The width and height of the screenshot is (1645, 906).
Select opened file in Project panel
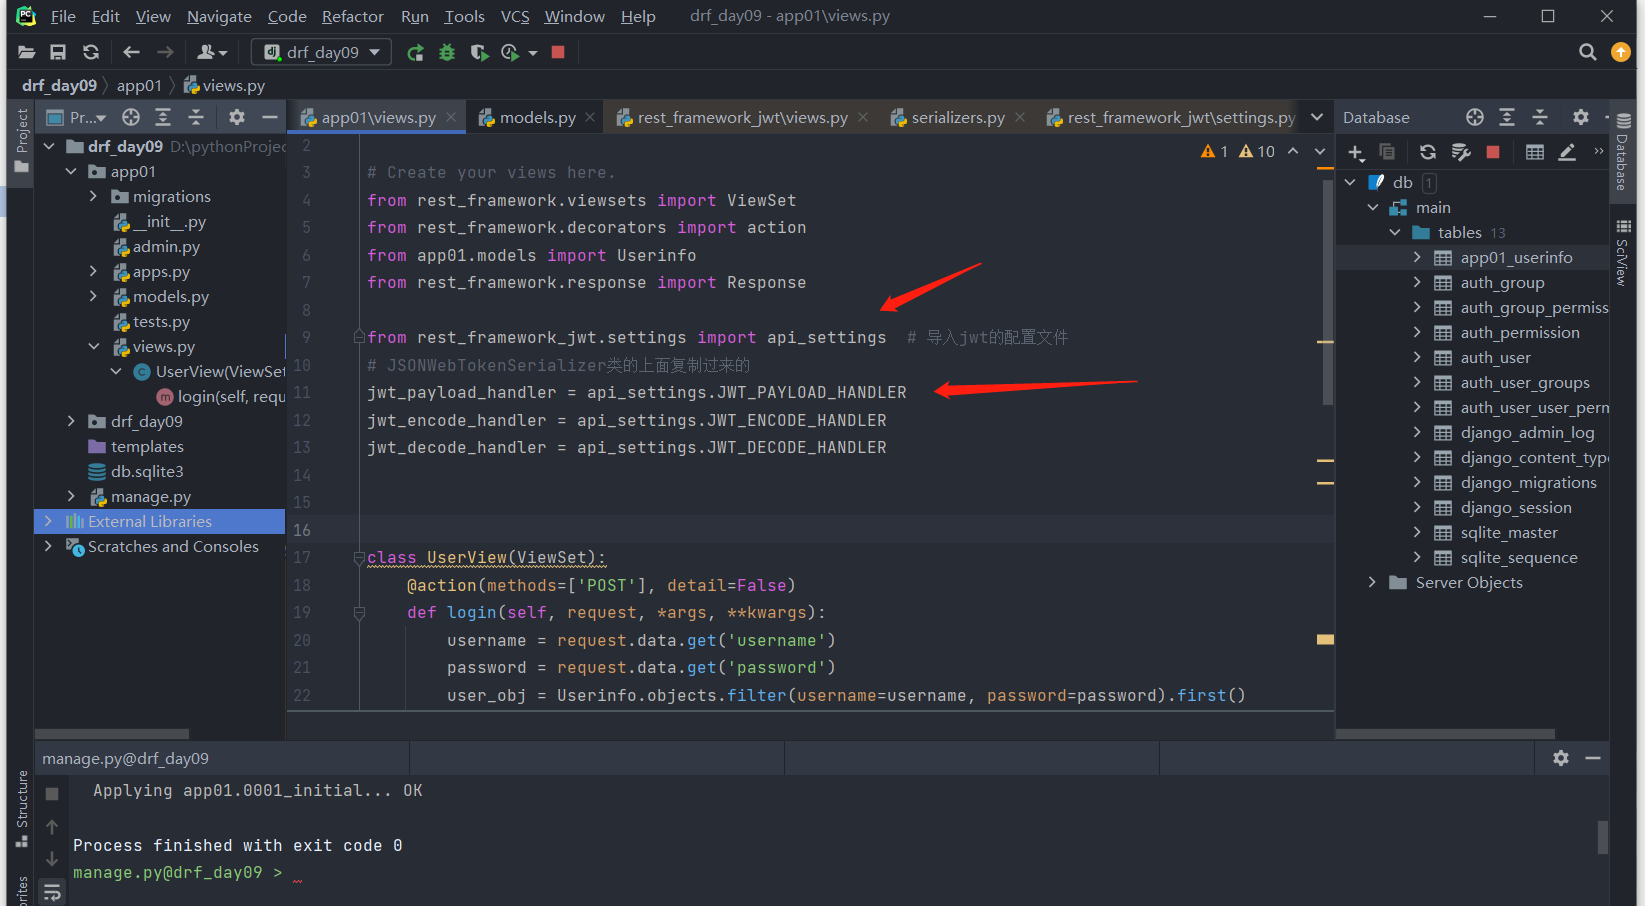pos(131,117)
